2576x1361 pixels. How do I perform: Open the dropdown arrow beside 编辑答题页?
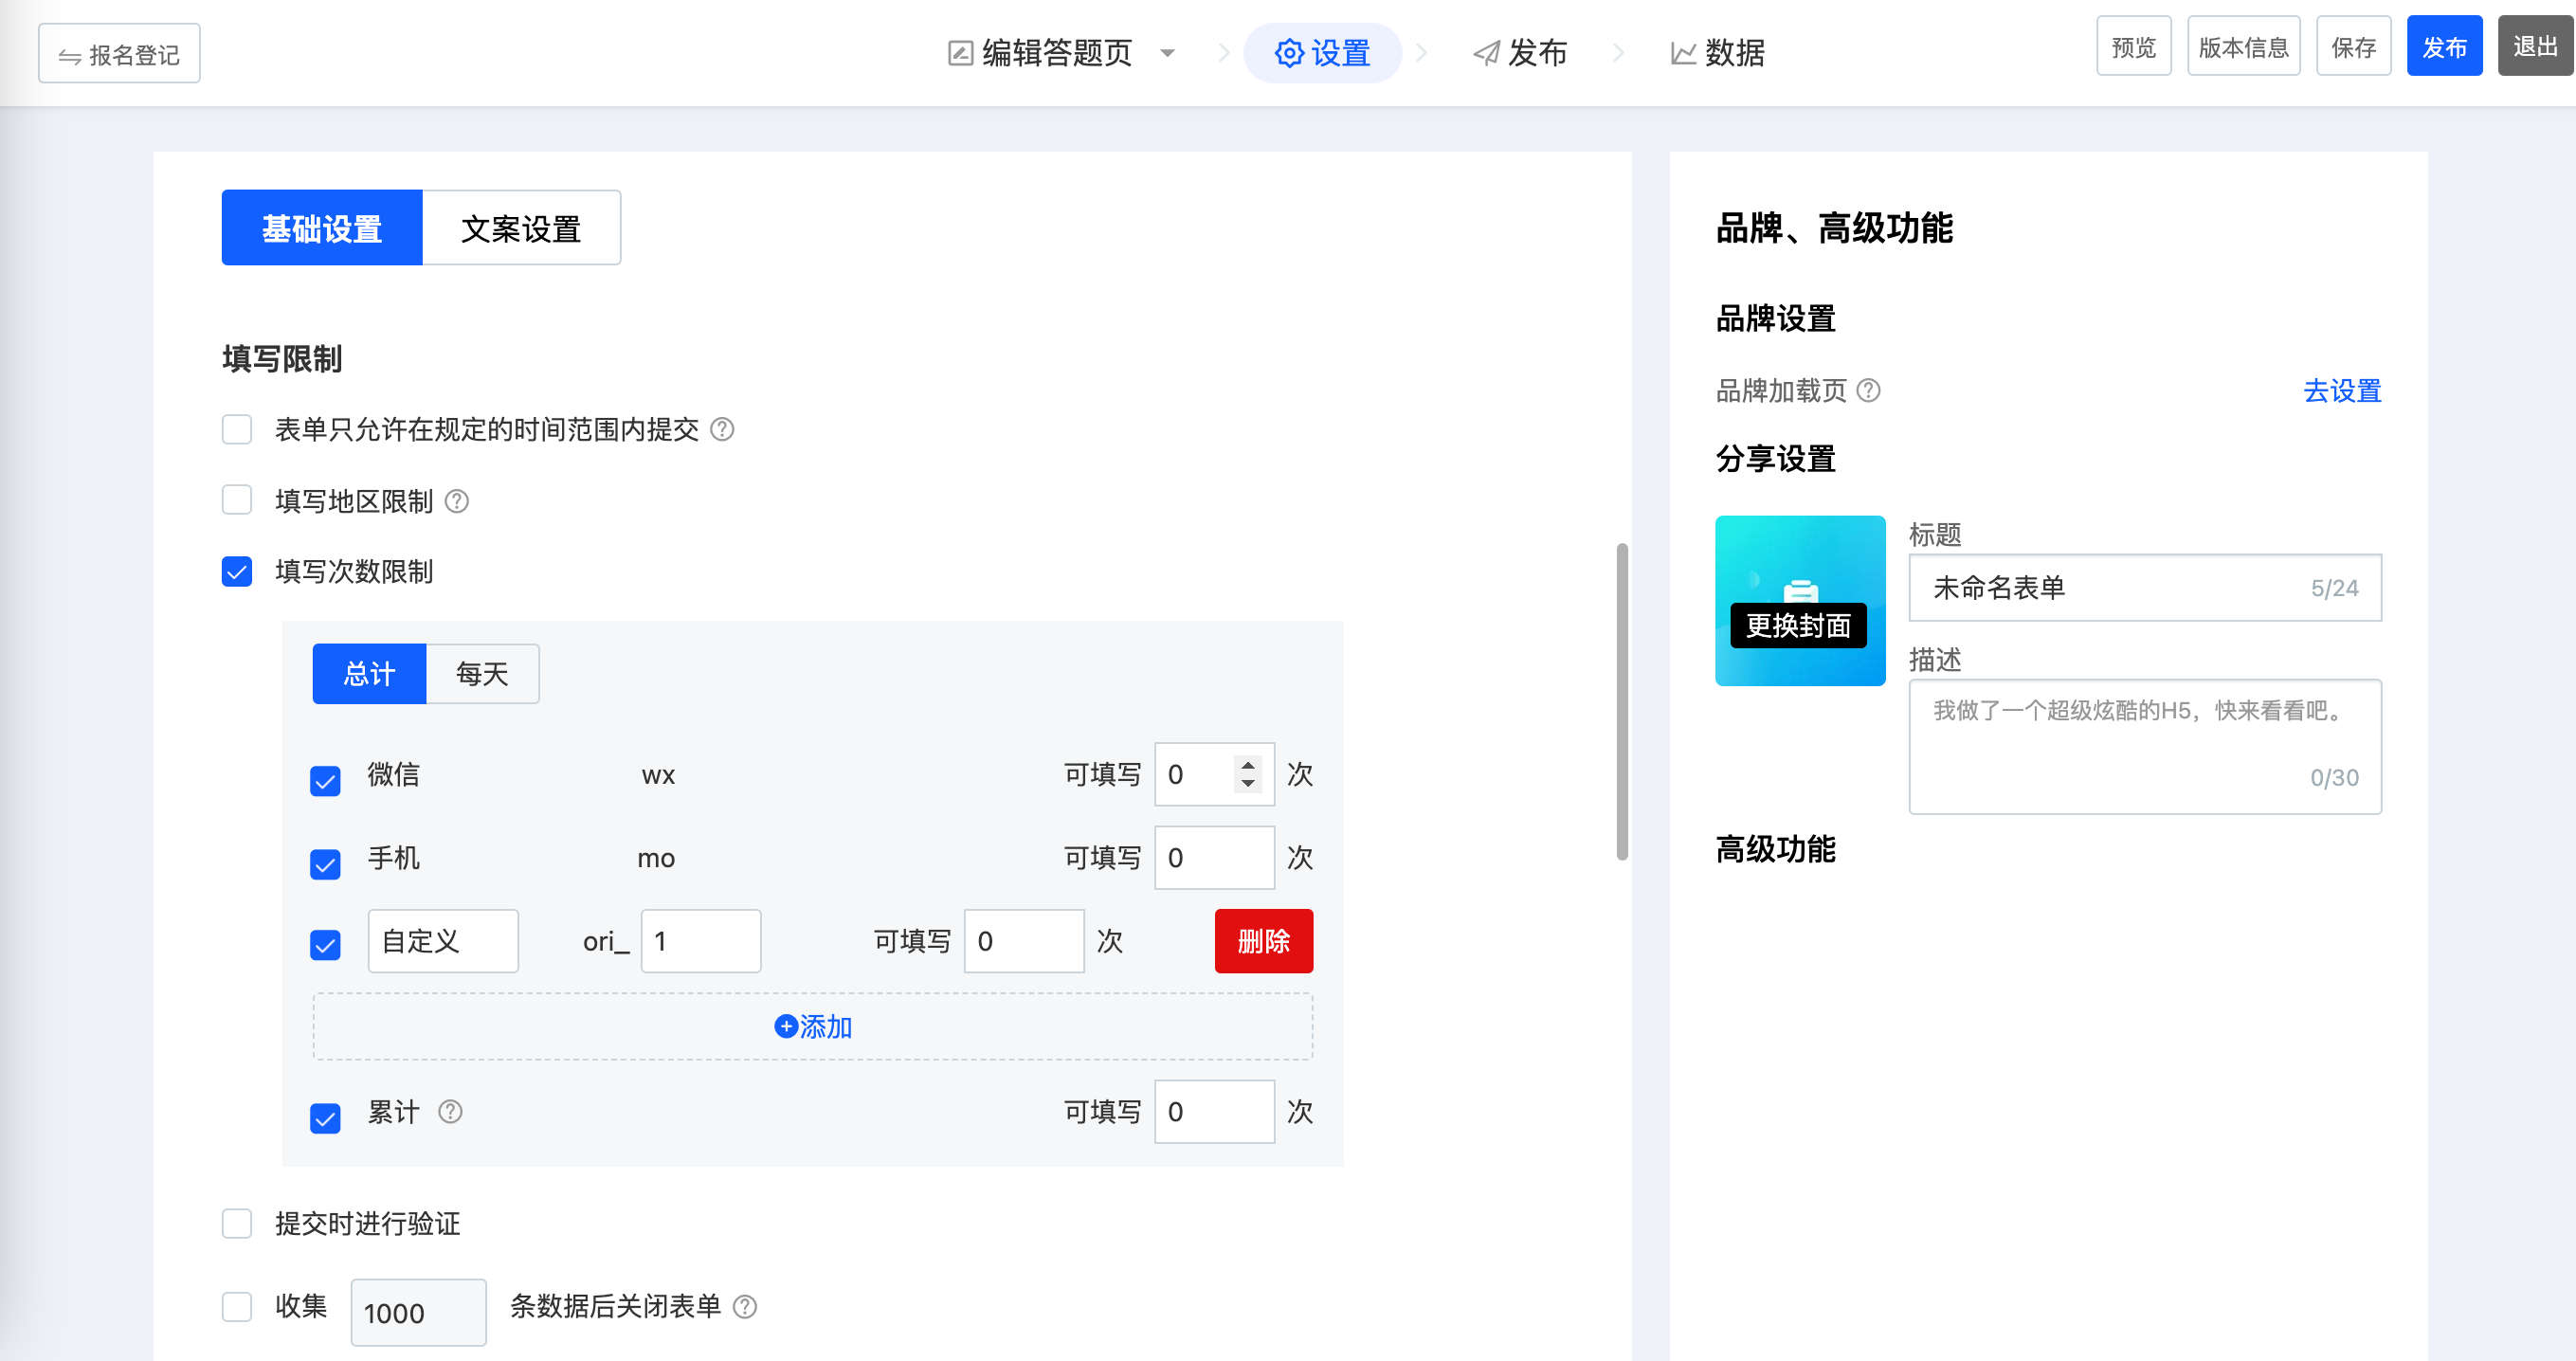(x=1167, y=53)
